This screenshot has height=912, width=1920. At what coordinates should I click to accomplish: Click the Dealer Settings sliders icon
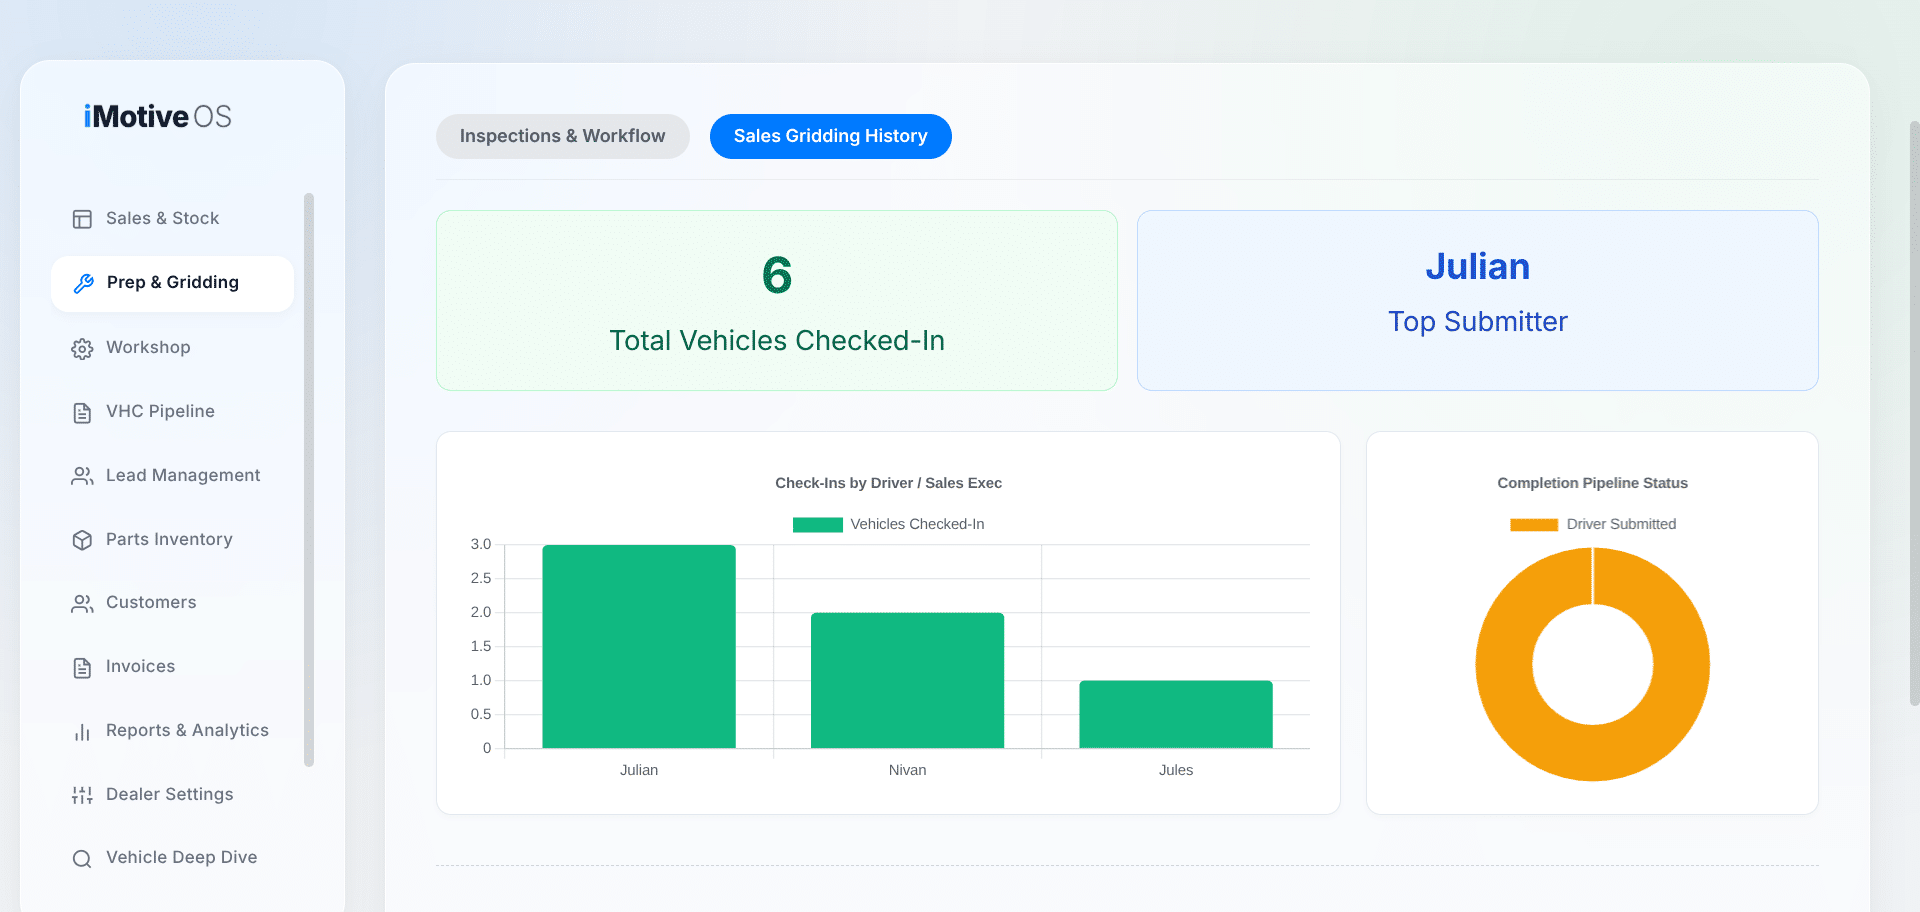click(x=82, y=795)
